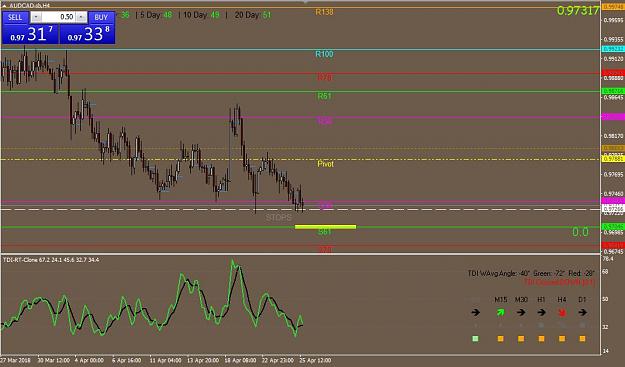Click the 18 Apr 08:00 time axis label
Image resolution: width=625 pixels, height=367 pixels.
240,360
